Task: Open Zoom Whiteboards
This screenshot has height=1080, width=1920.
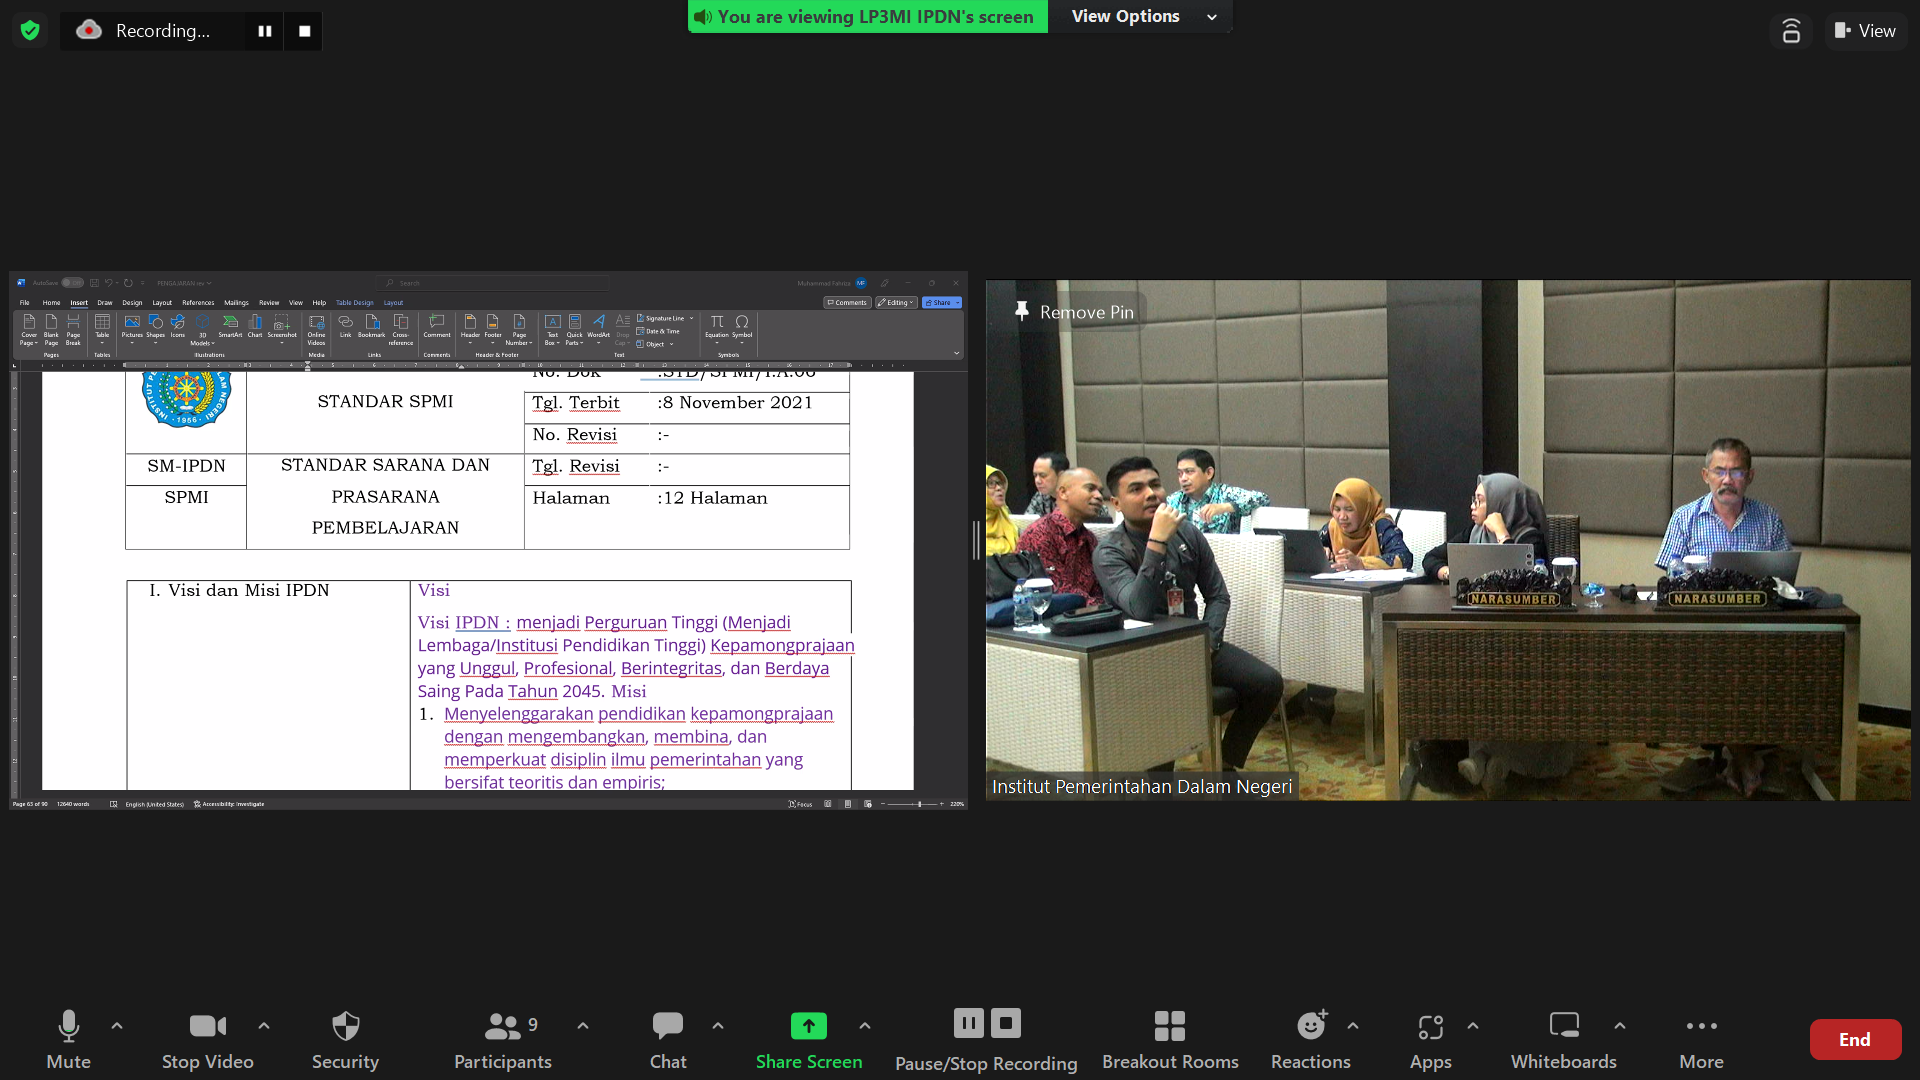Action: [1563, 1040]
